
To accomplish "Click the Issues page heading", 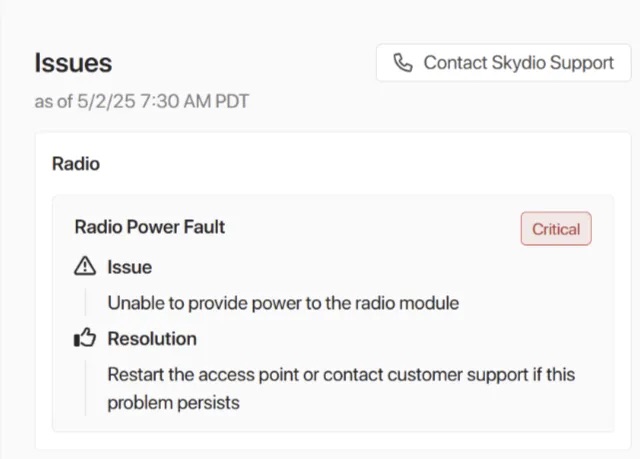I will coord(73,63).
